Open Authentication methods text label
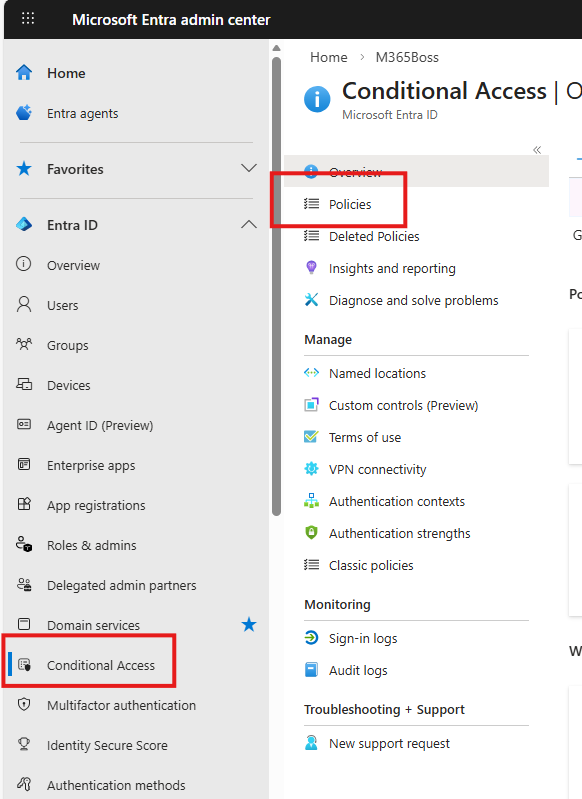Screen dimensions: 582x799 pyautogui.click(x=116, y=785)
